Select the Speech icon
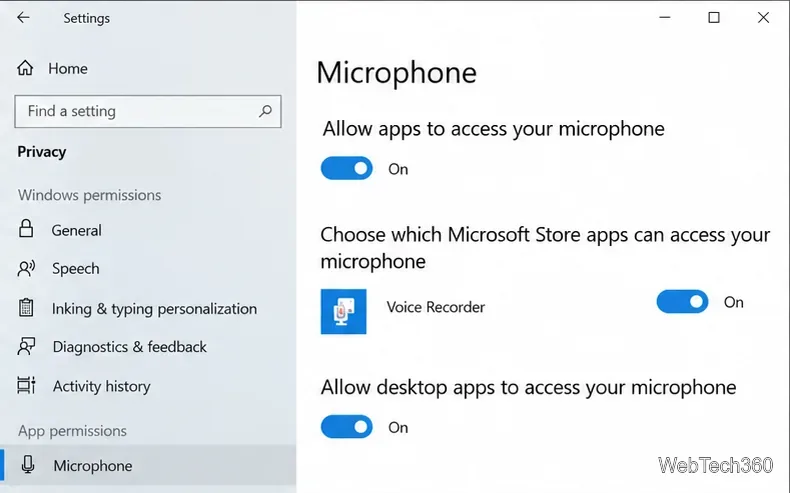This screenshot has height=493, width=790. point(26,268)
